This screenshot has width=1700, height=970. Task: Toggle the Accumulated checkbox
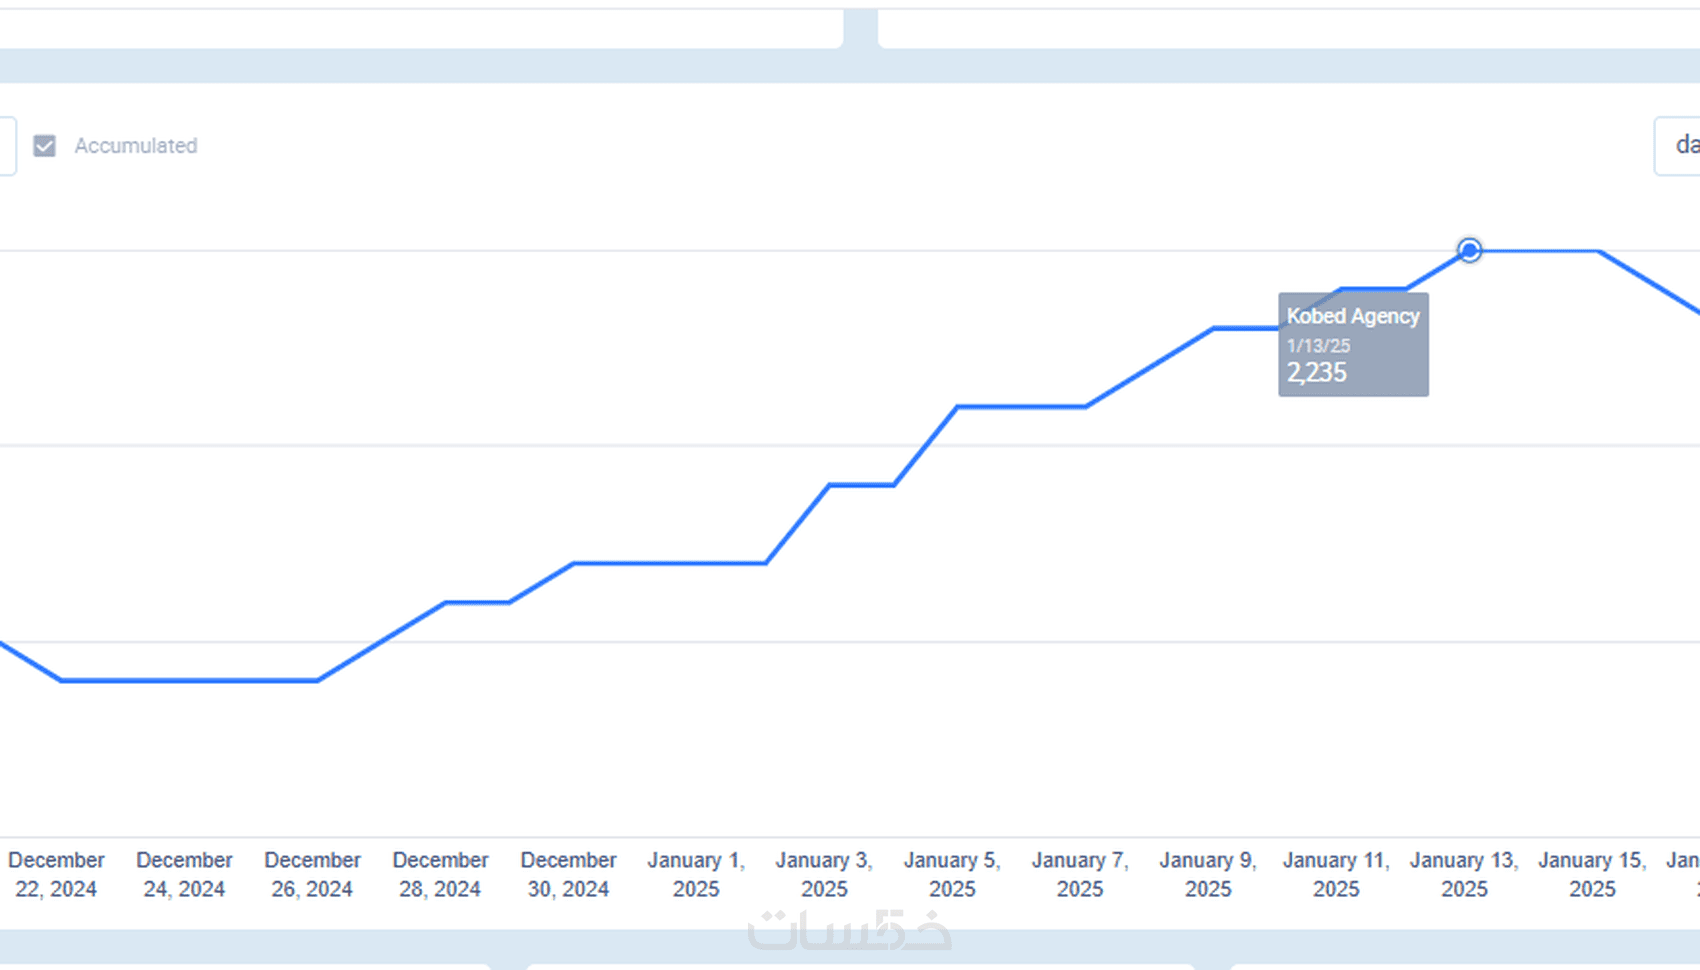click(x=44, y=146)
